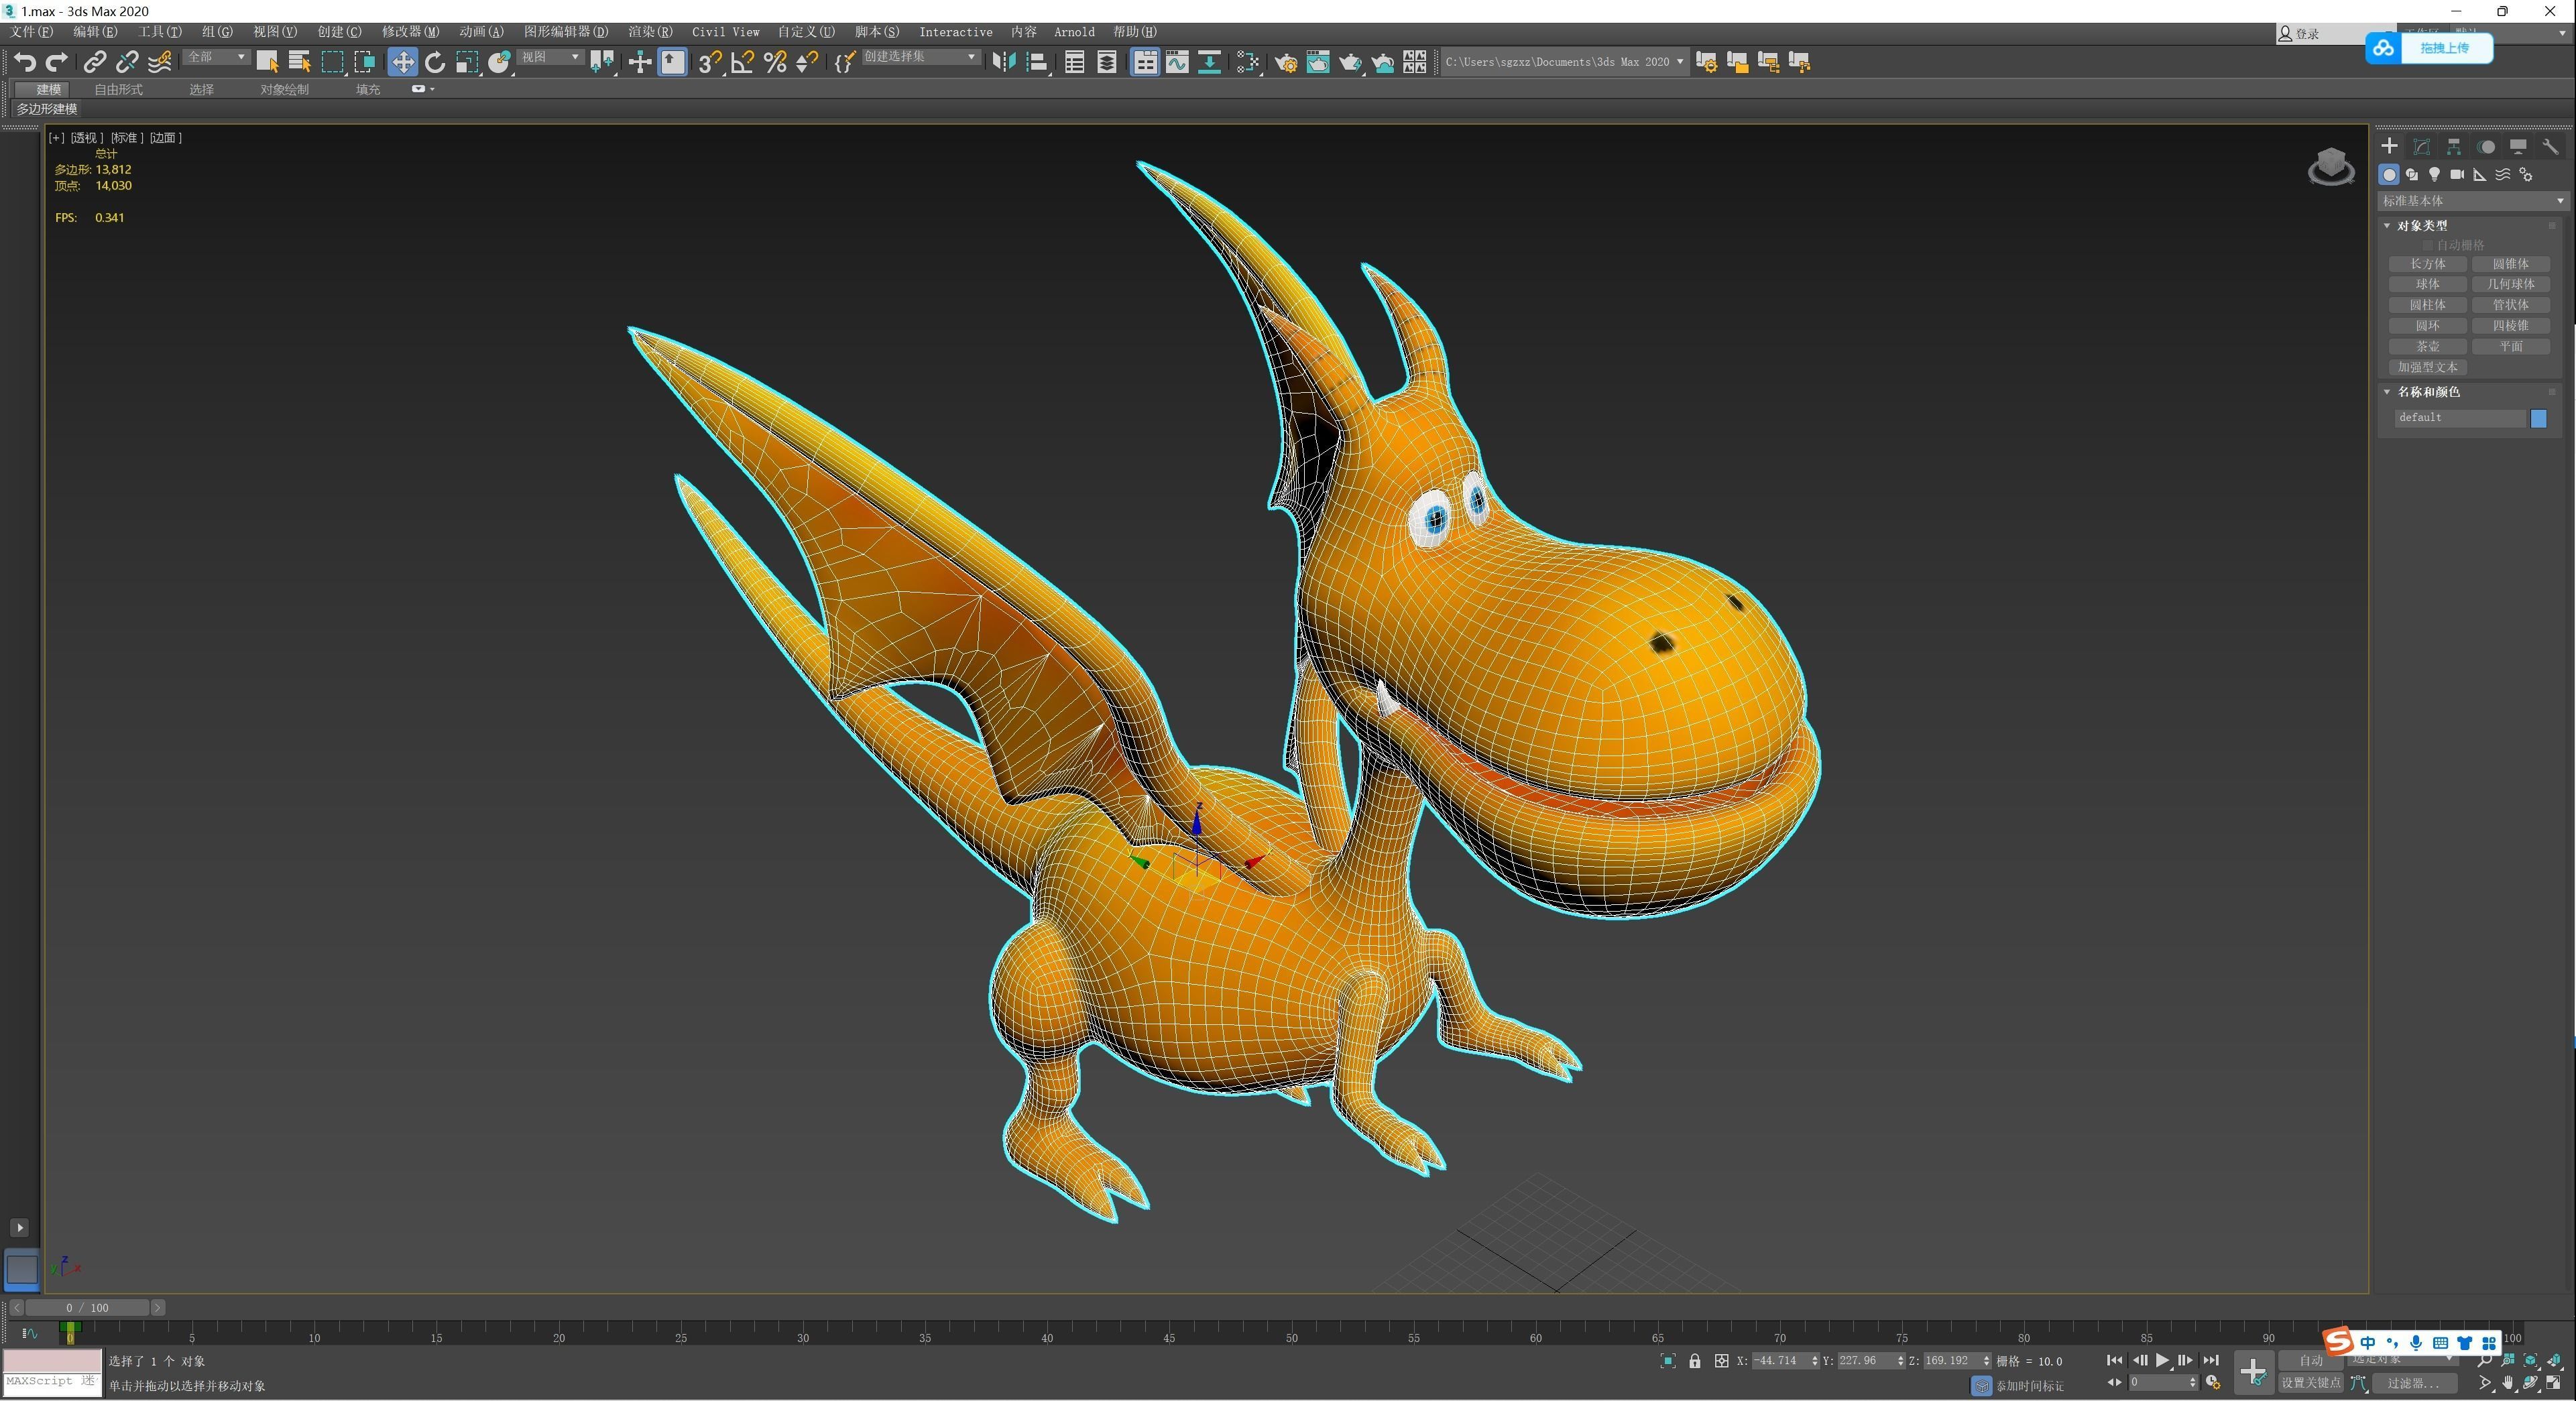This screenshot has width=2576, height=1401.
Task: Switch to the 对象绘制 ribbon tab
Action: [284, 90]
